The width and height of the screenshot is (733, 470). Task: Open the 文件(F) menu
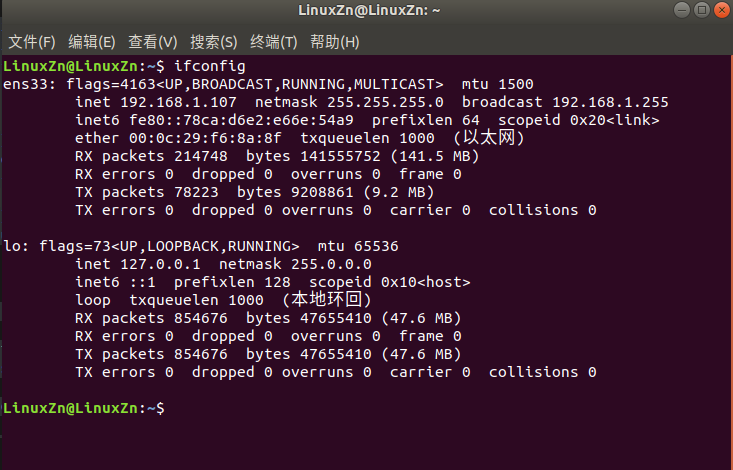(31, 42)
